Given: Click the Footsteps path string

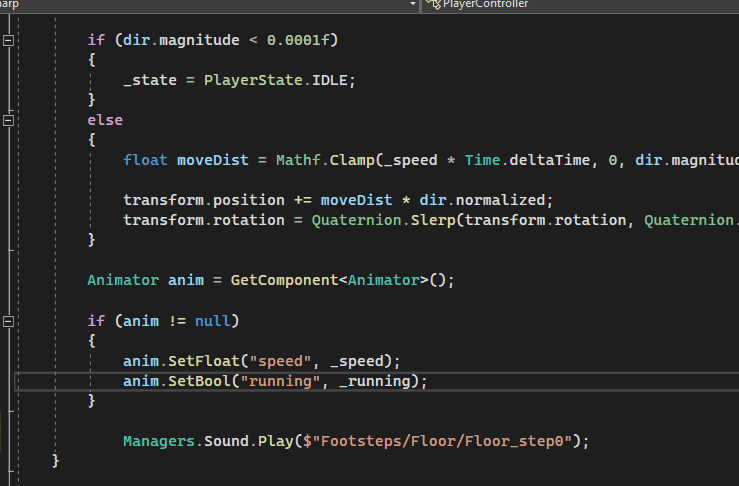Looking at the screenshot, I should point(446,441).
